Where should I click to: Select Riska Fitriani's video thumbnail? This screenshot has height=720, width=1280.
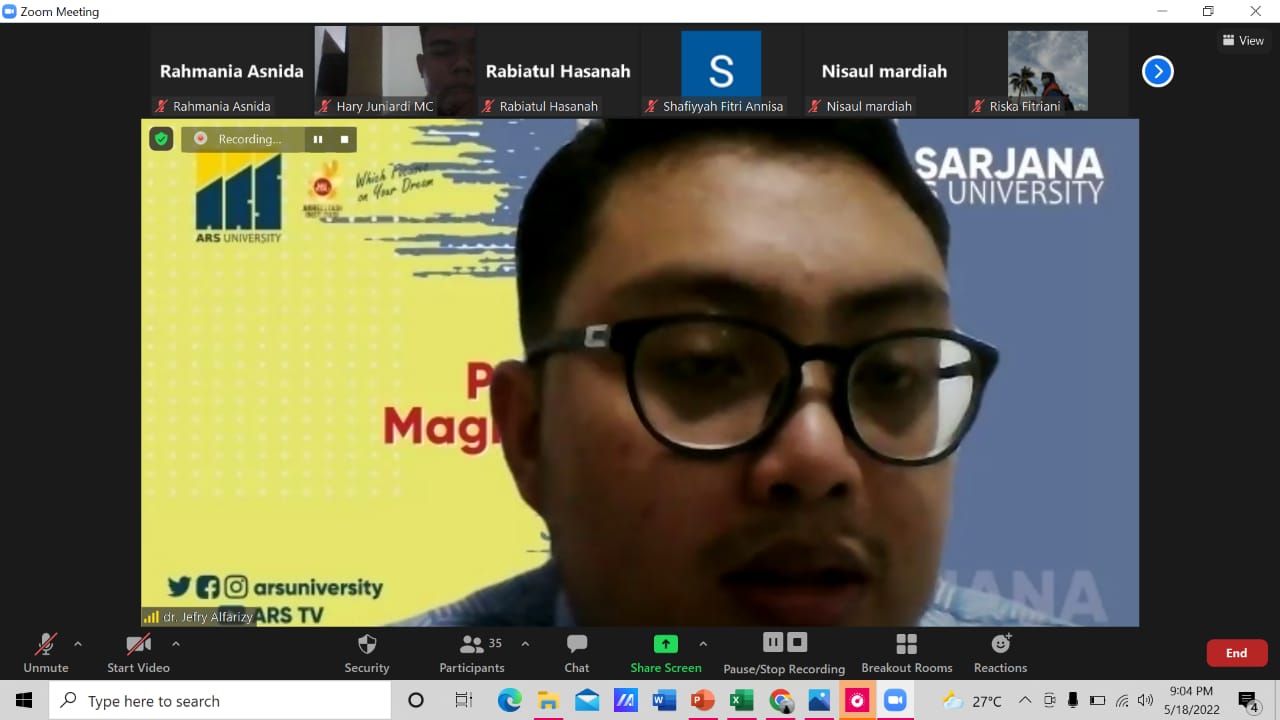click(1047, 71)
